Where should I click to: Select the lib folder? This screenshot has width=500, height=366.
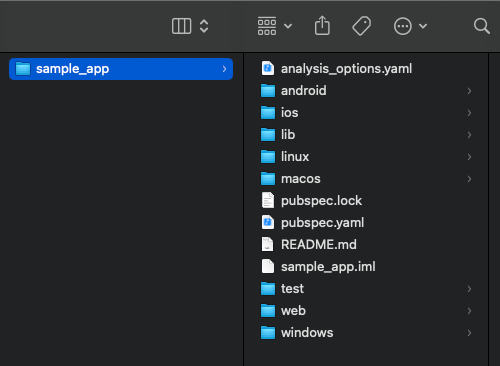click(x=365, y=135)
